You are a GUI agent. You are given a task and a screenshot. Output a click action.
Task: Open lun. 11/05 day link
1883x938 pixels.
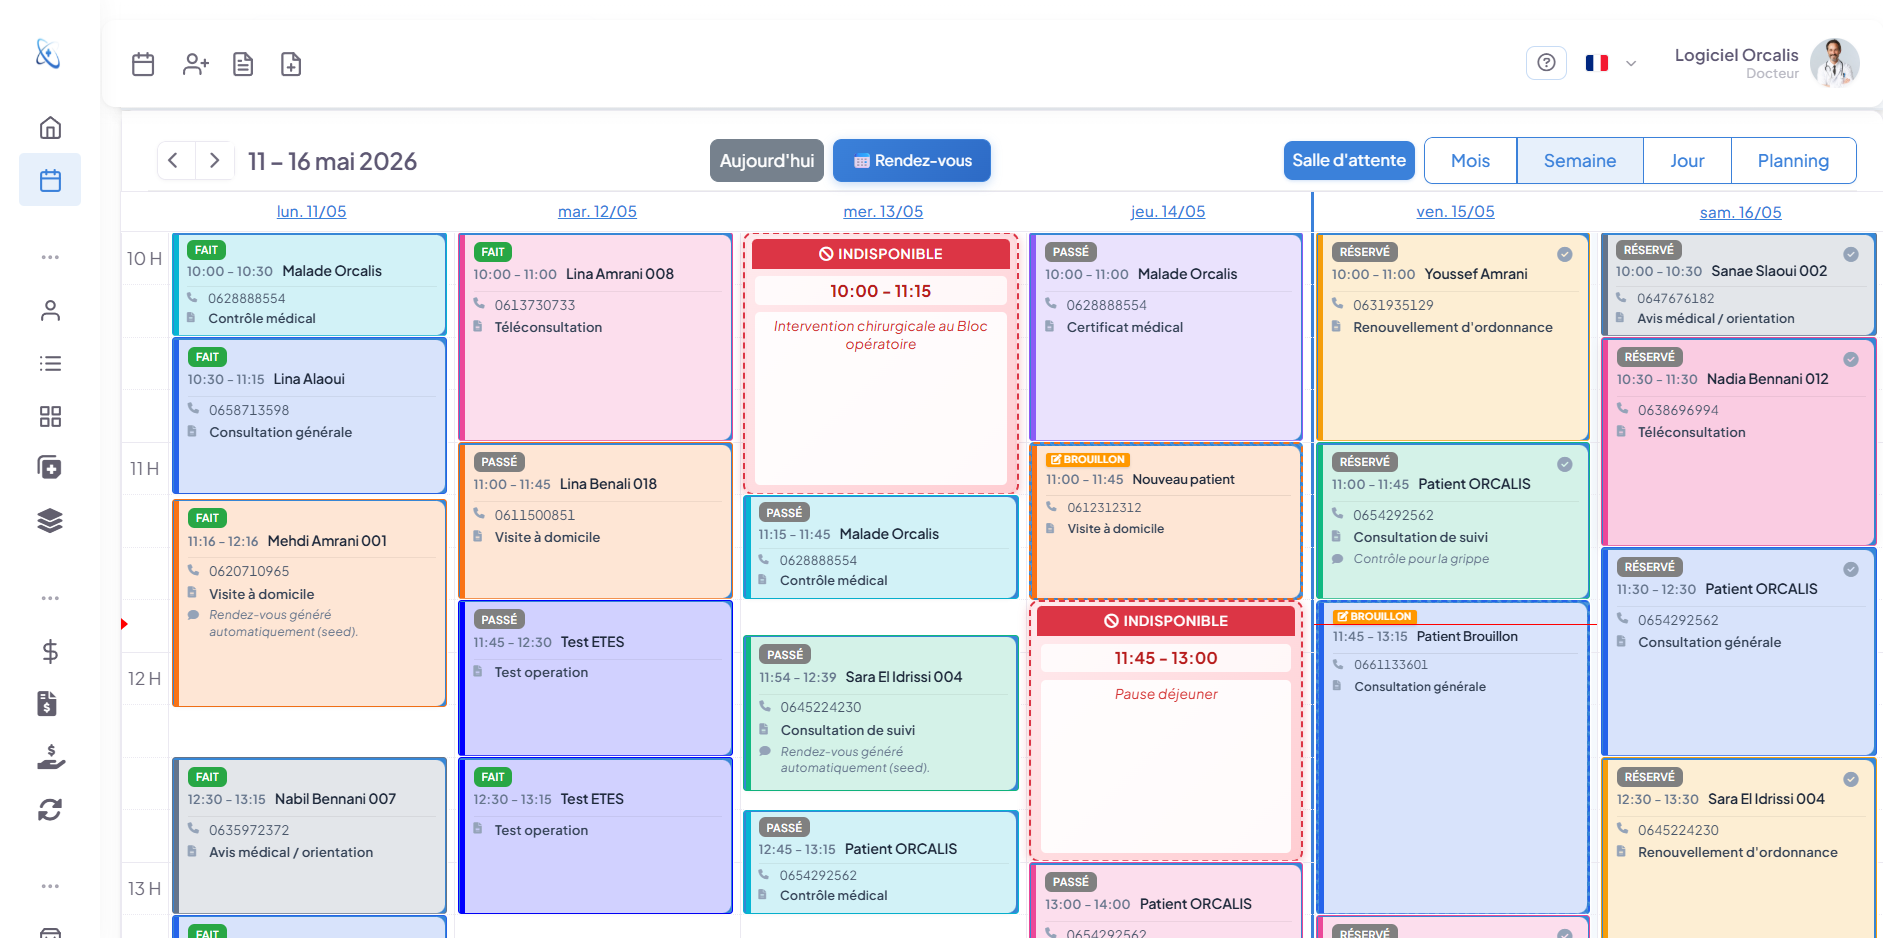pos(311,211)
